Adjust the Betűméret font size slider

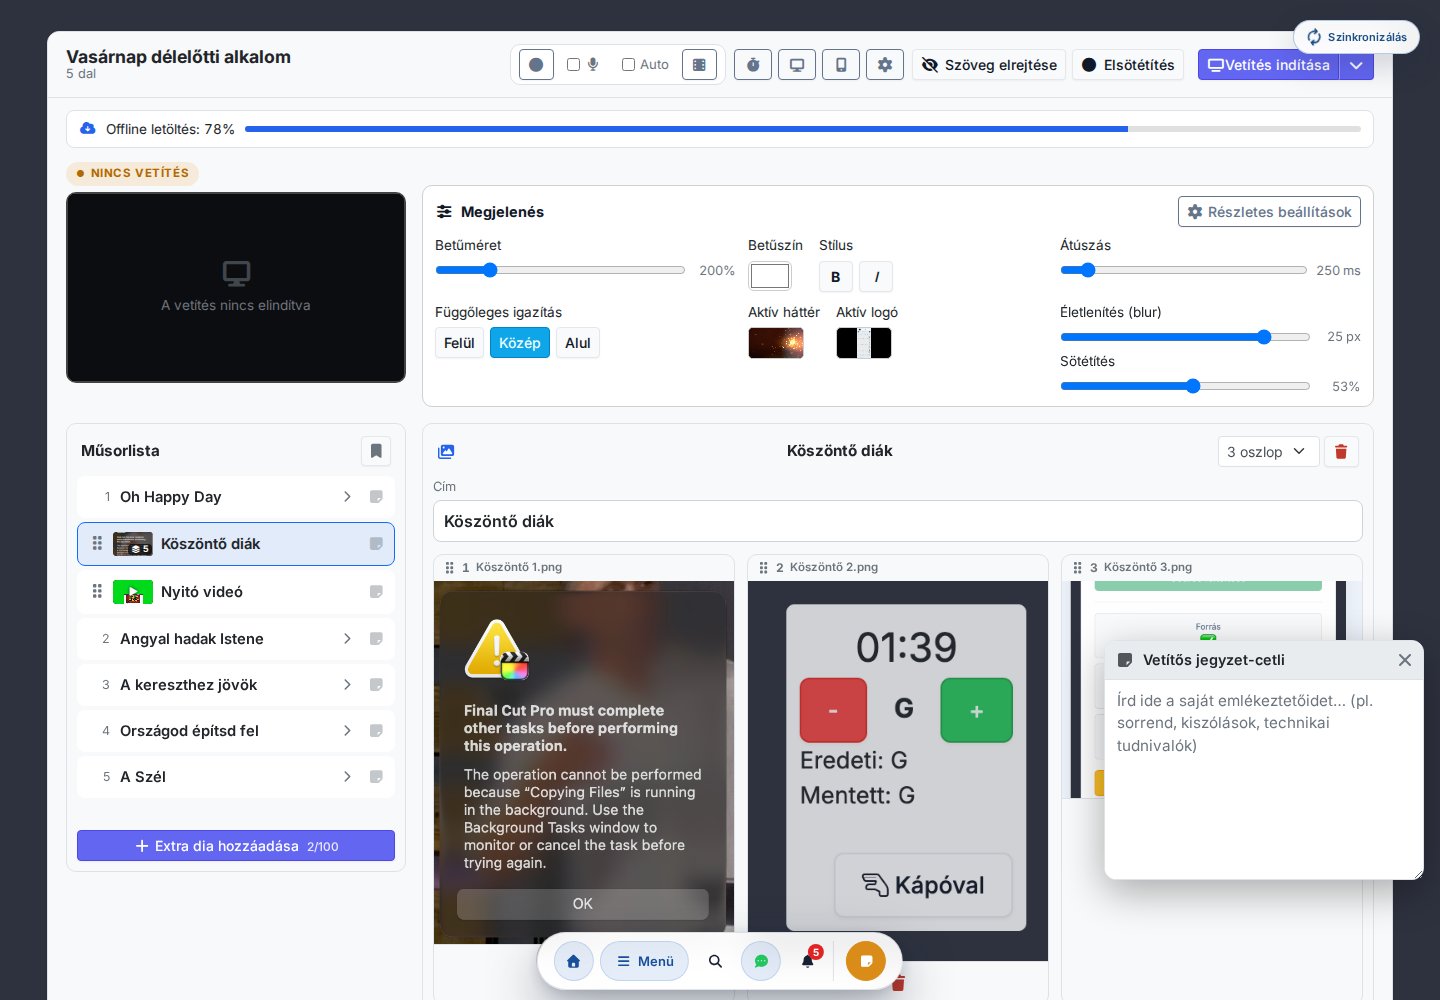[x=560, y=270]
